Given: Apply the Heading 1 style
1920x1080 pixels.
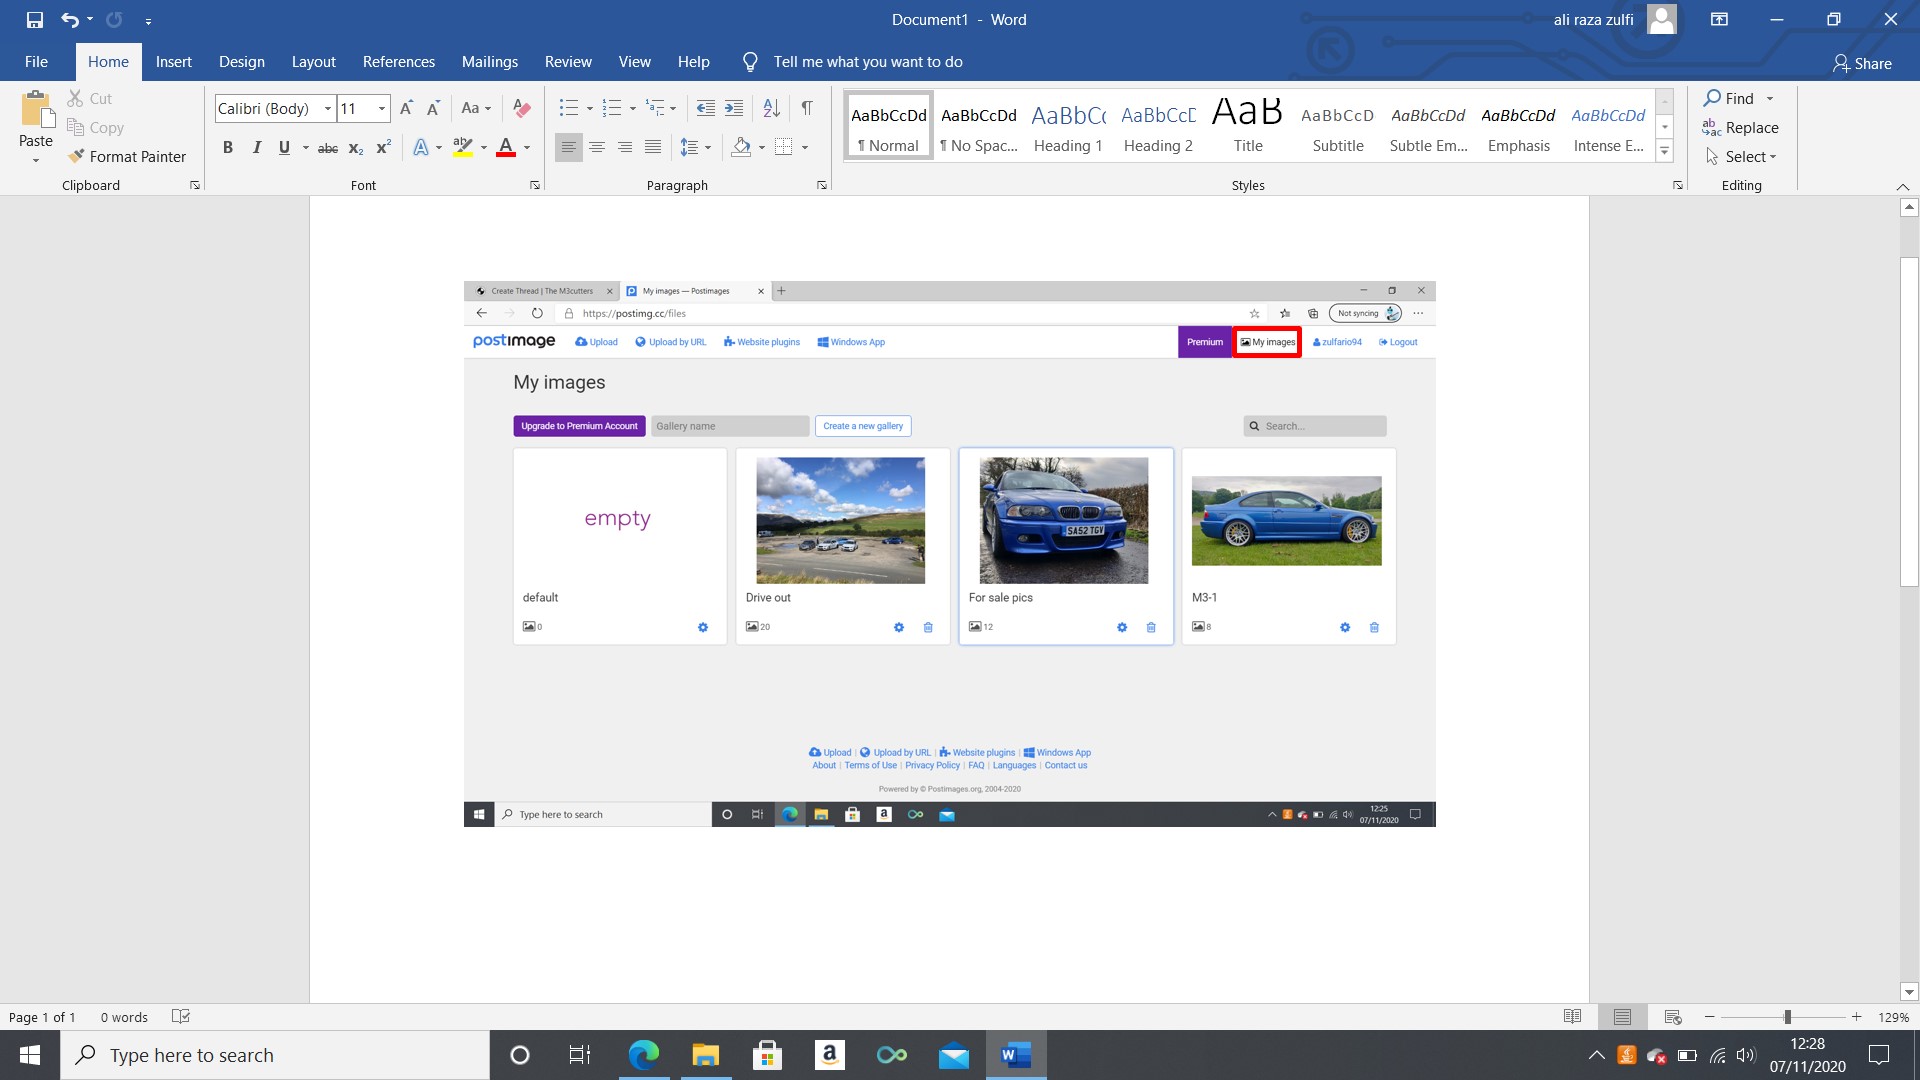Looking at the screenshot, I should tap(1067, 127).
